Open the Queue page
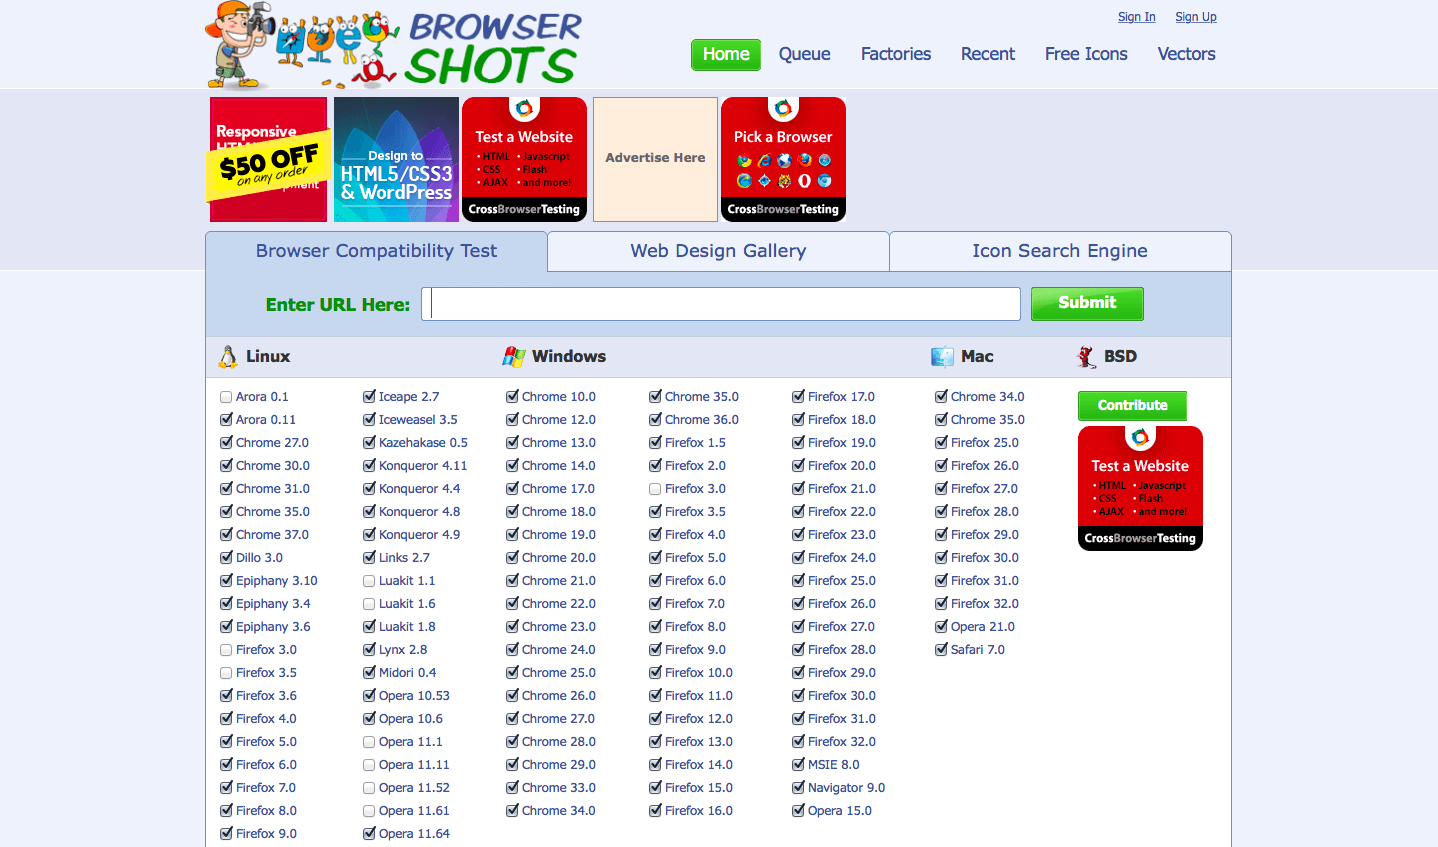This screenshot has width=1438, height=847. click(805, 54)
